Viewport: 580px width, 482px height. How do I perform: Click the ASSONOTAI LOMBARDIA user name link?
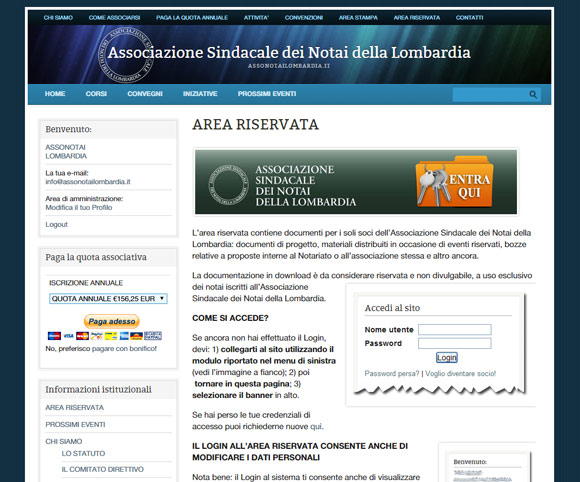pyautogui.click(x=66, y=152)
